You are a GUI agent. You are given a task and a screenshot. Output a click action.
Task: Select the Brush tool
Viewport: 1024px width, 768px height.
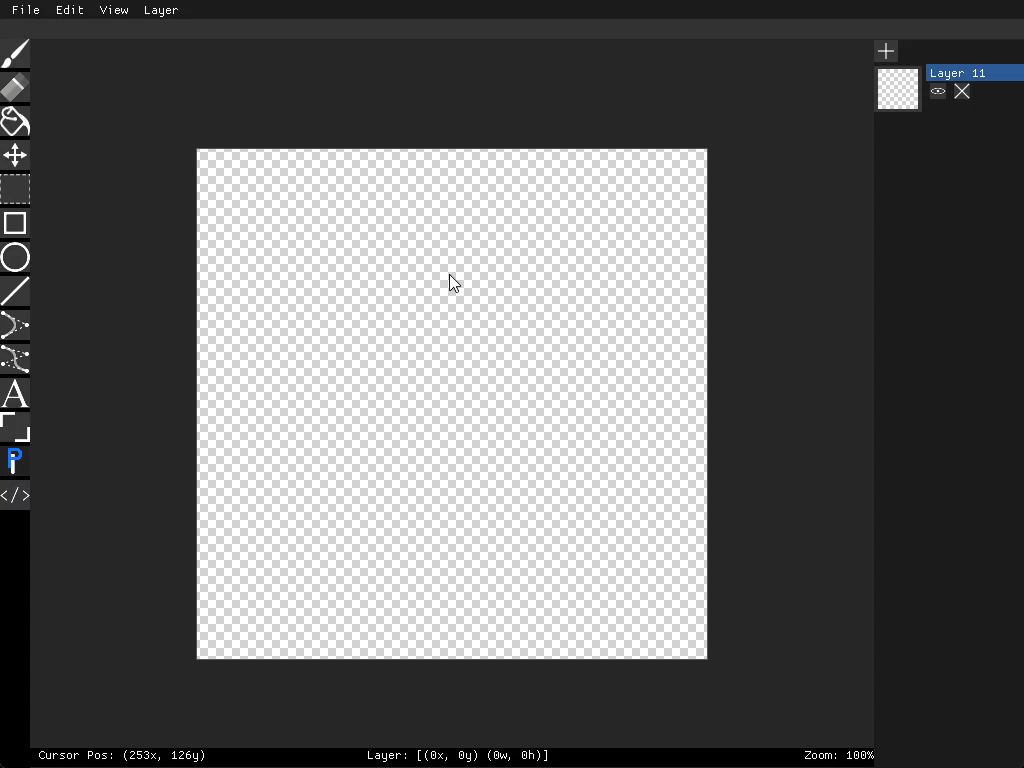pos(15,54)
